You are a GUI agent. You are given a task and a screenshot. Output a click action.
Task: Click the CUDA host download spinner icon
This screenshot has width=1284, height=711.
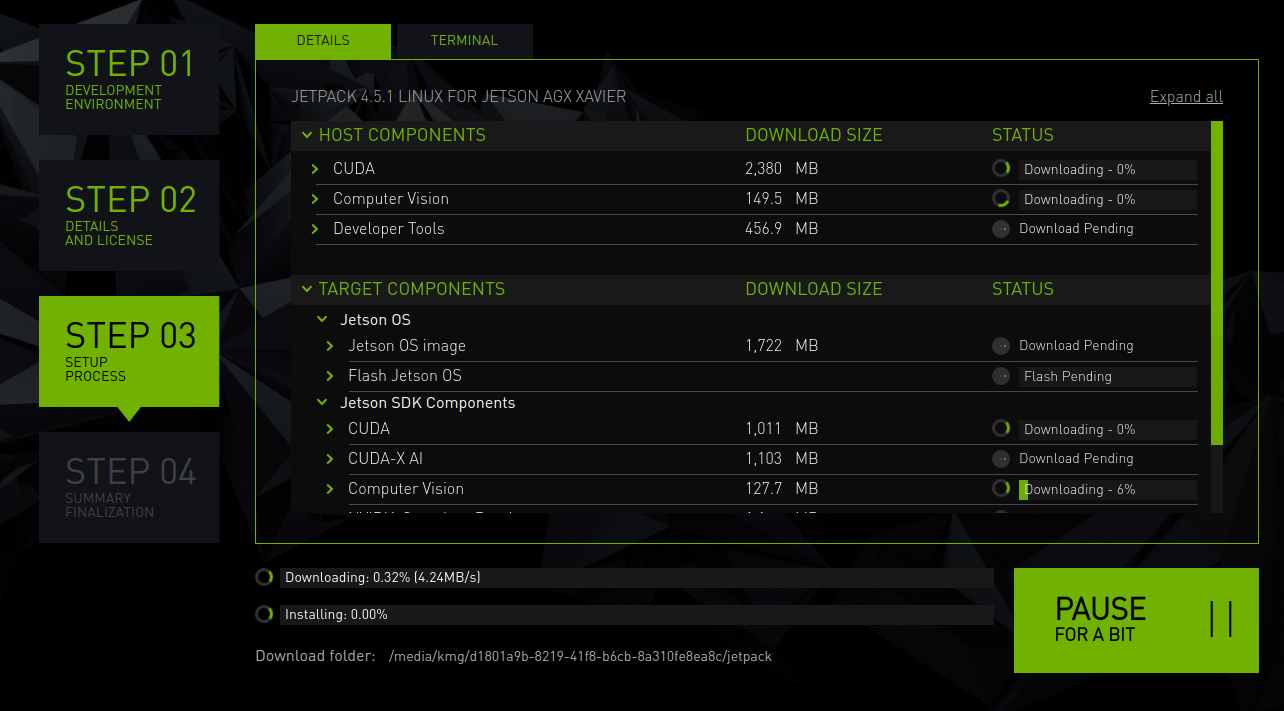point(1001,169)
